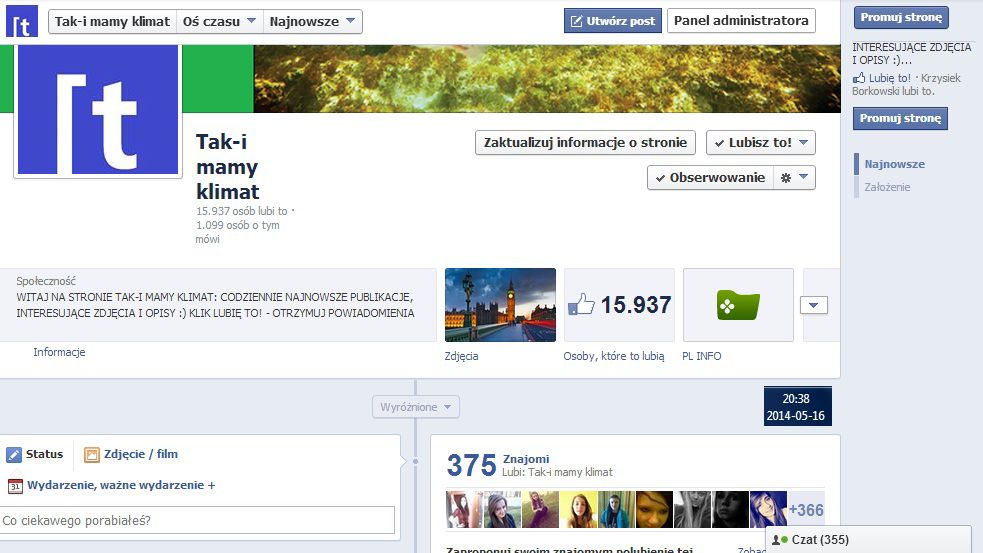
Task: Open the Wyróżnione filter dropdown
Action: (416, 407)
